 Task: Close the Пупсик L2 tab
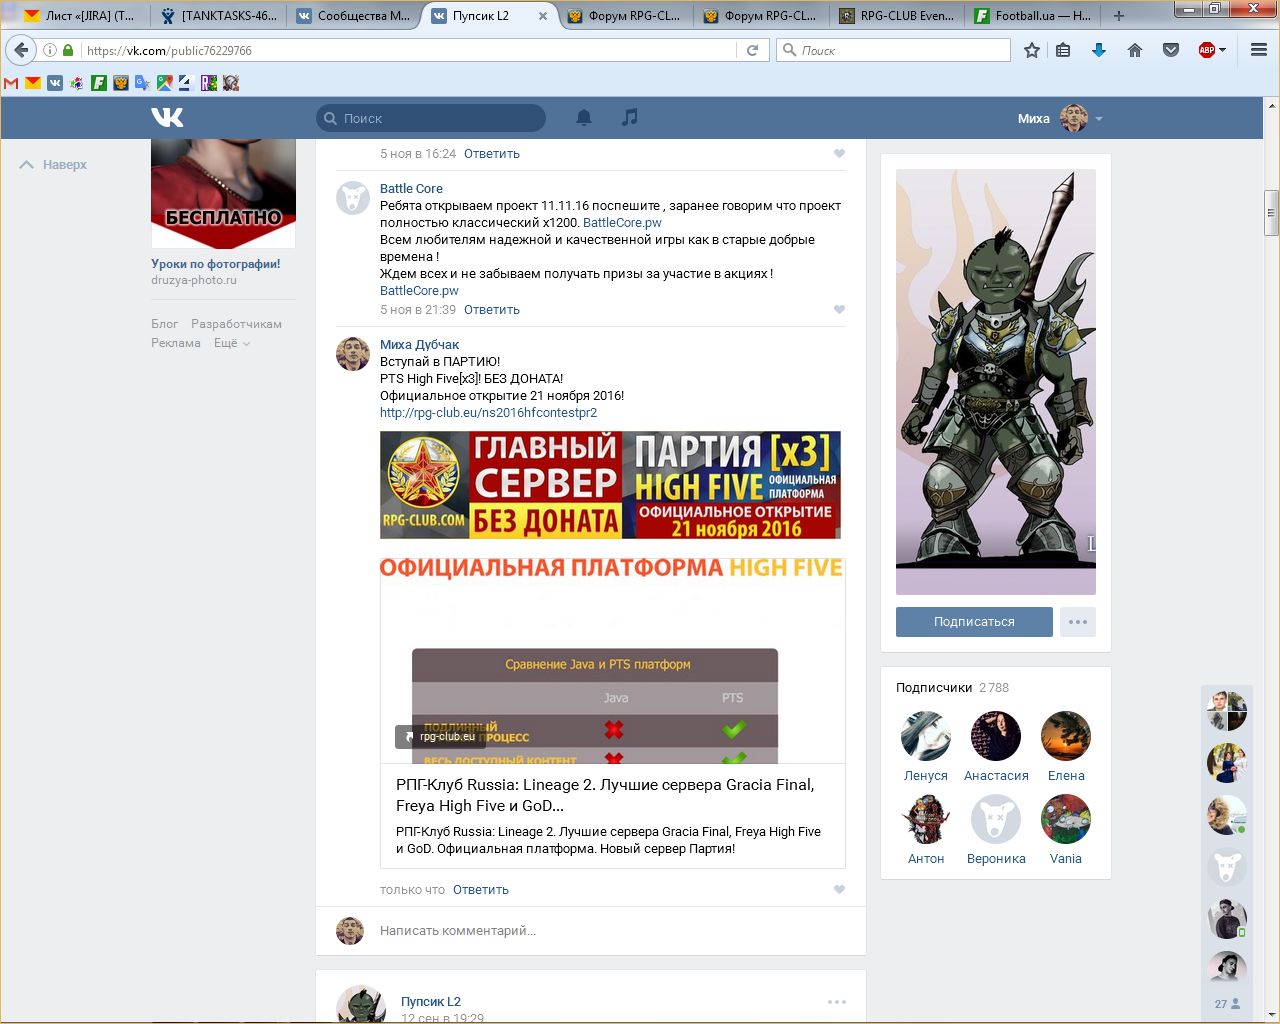pyautogui.click(x=543, y=16)
